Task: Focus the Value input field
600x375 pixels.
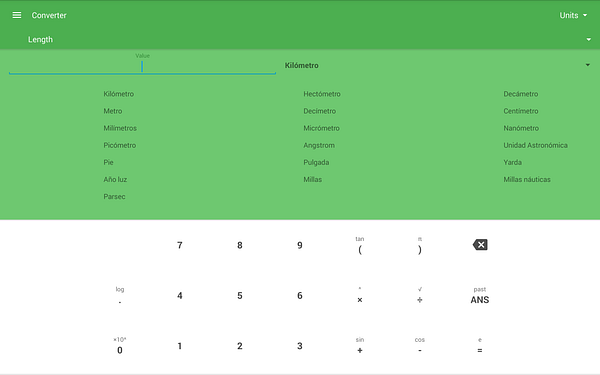Action: pos(142,67)
